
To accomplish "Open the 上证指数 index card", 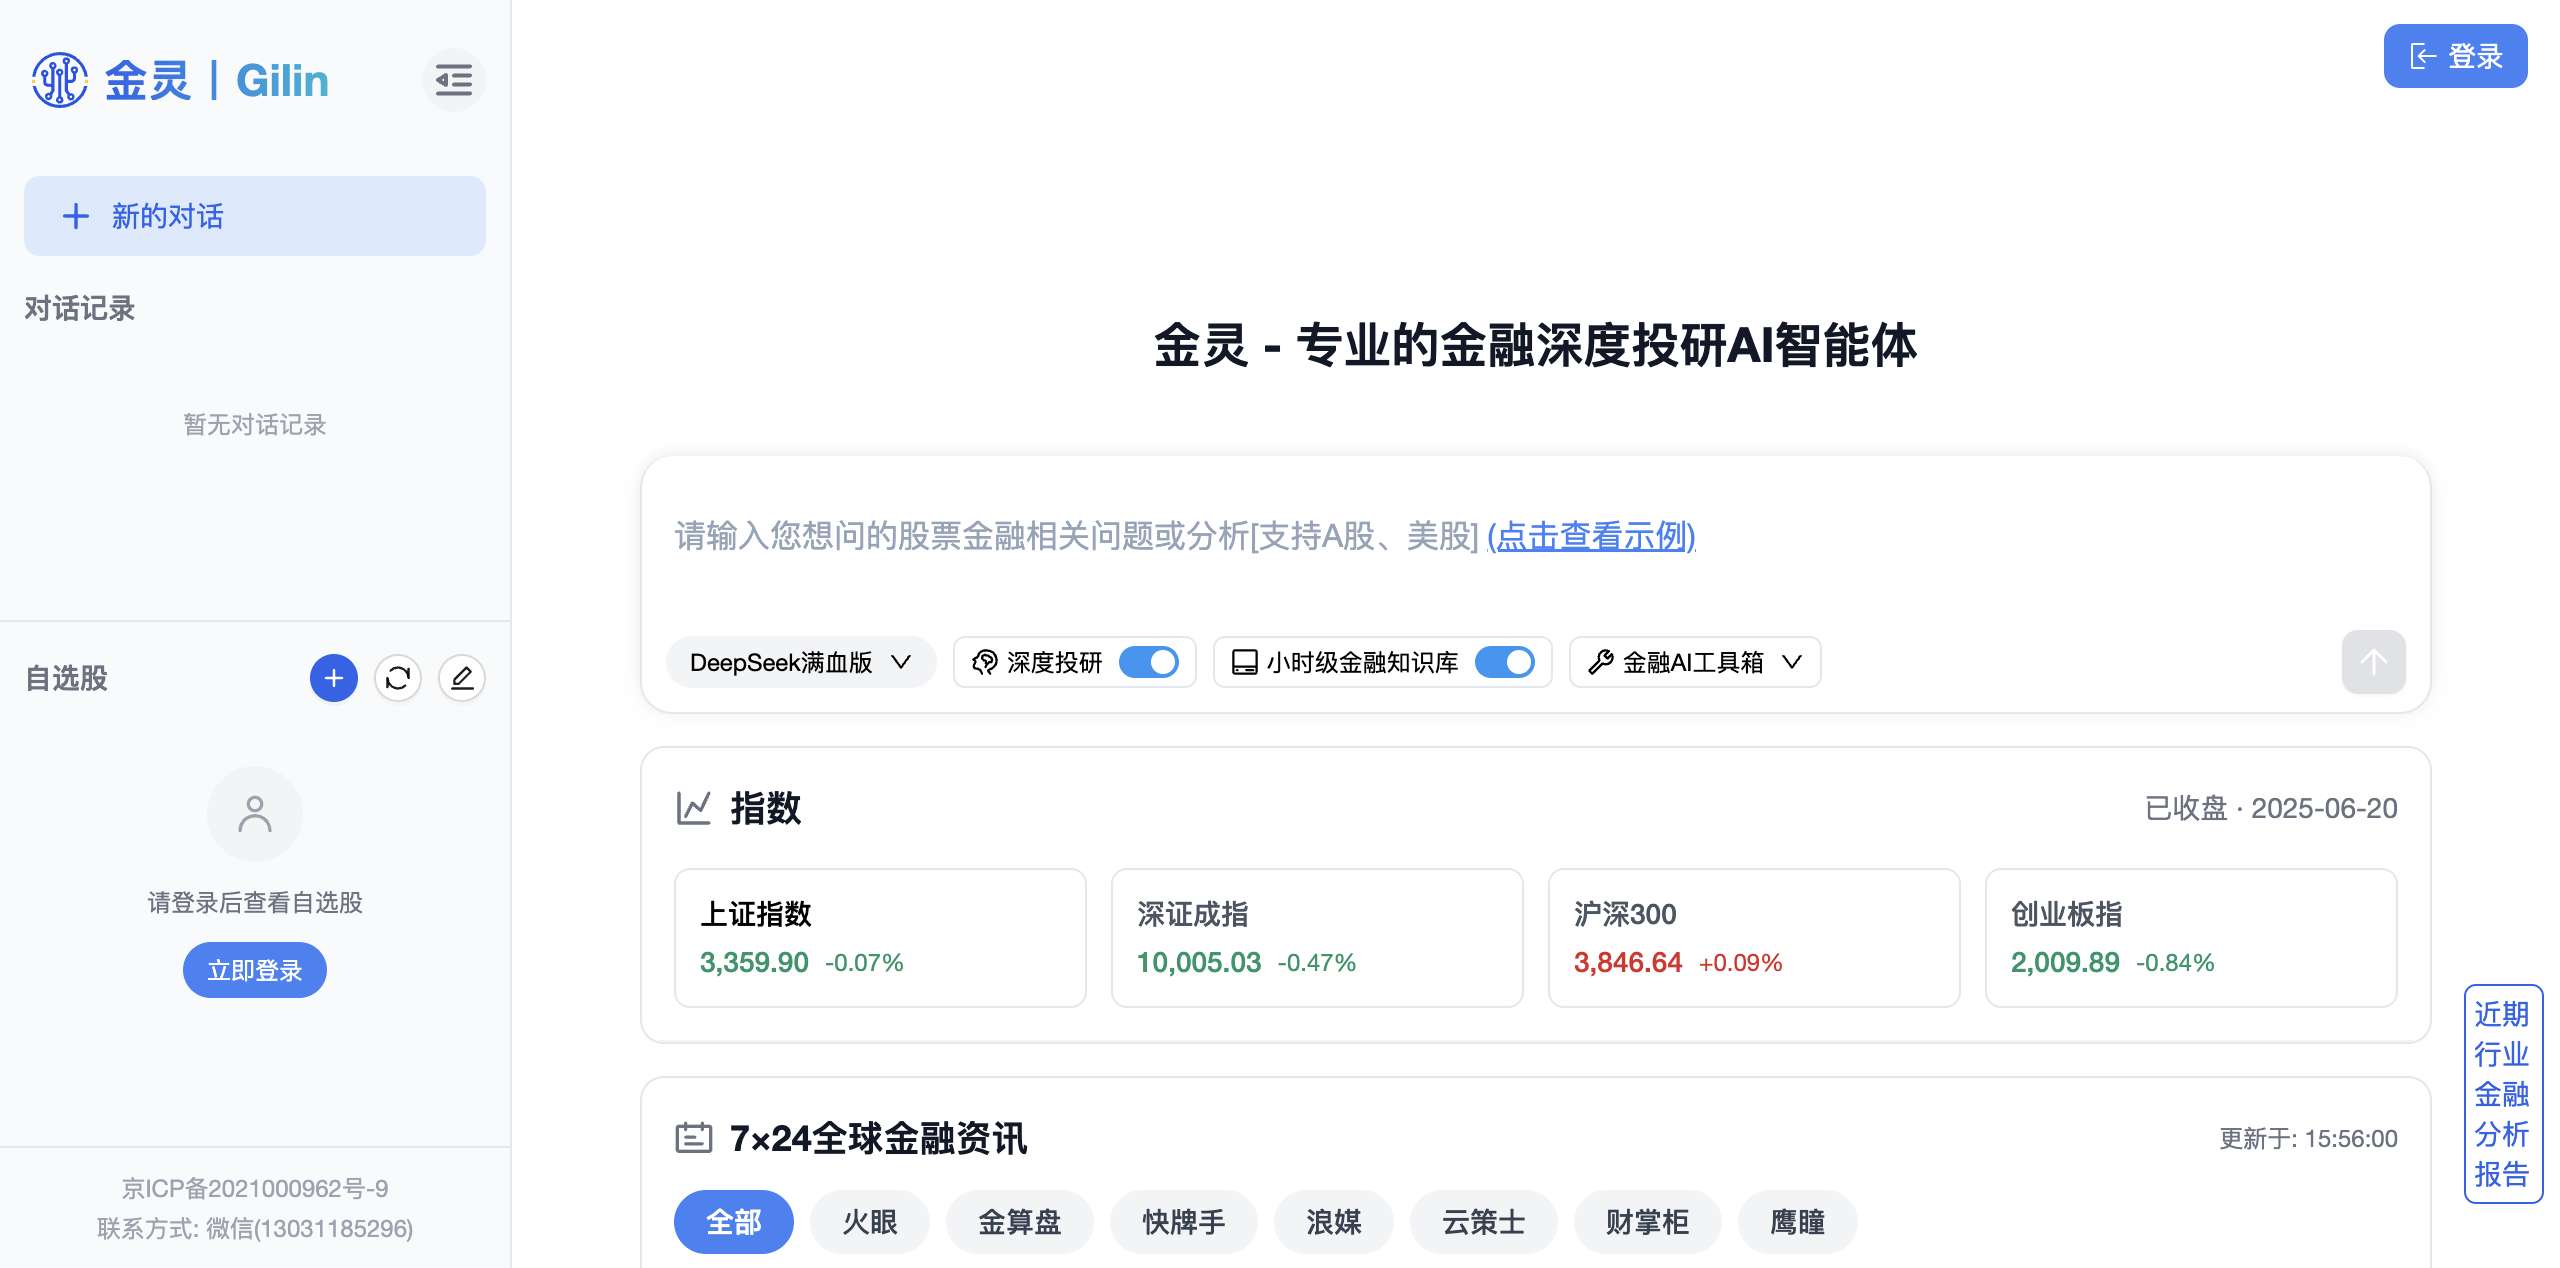I will coord(880,938).
